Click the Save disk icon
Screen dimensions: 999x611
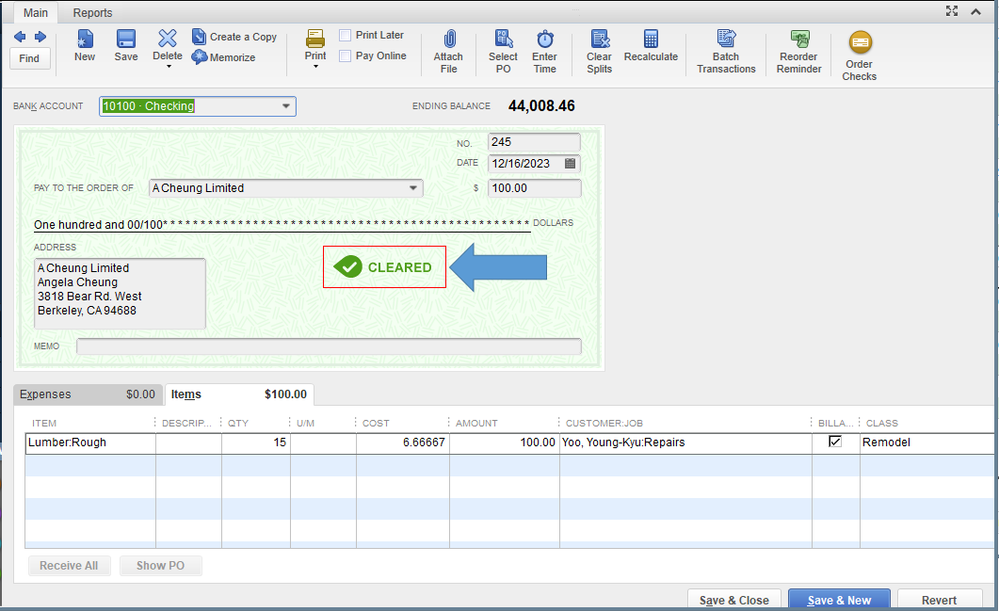tap(126, 39)
